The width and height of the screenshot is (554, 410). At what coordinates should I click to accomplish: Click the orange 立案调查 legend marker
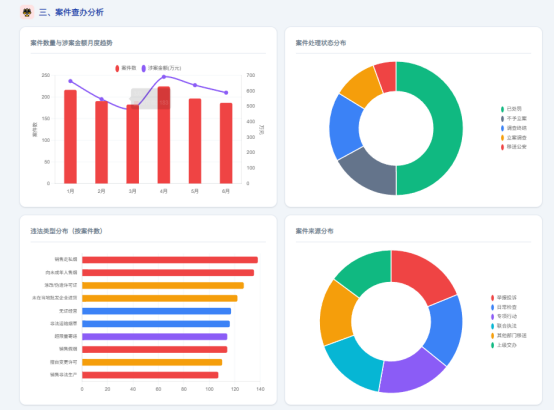[502, 137]
